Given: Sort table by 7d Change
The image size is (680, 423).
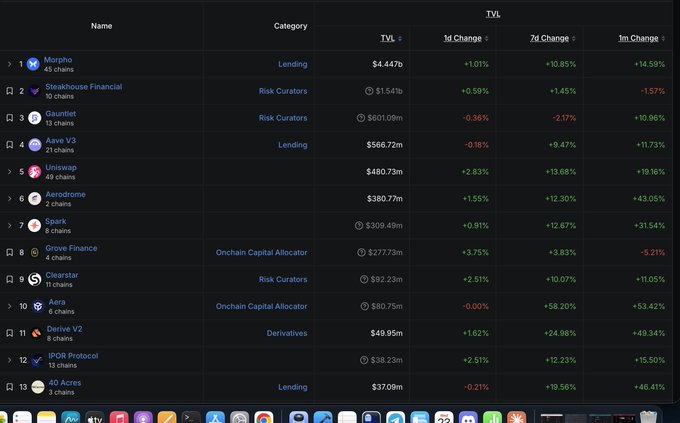Looking at the screenshot, I should pyautogui.click(x=553, y=38).
